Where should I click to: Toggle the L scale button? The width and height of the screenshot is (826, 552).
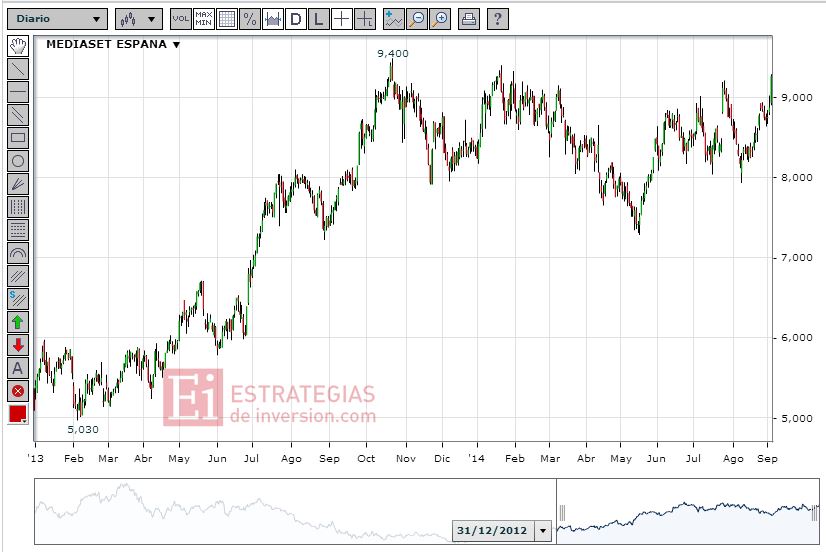(319, 19)
